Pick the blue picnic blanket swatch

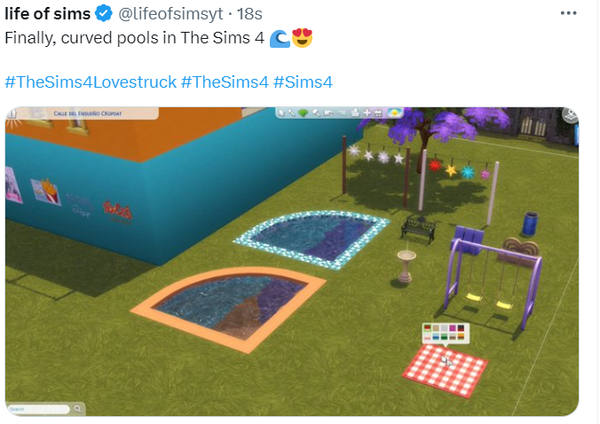[x=436, y=336]
